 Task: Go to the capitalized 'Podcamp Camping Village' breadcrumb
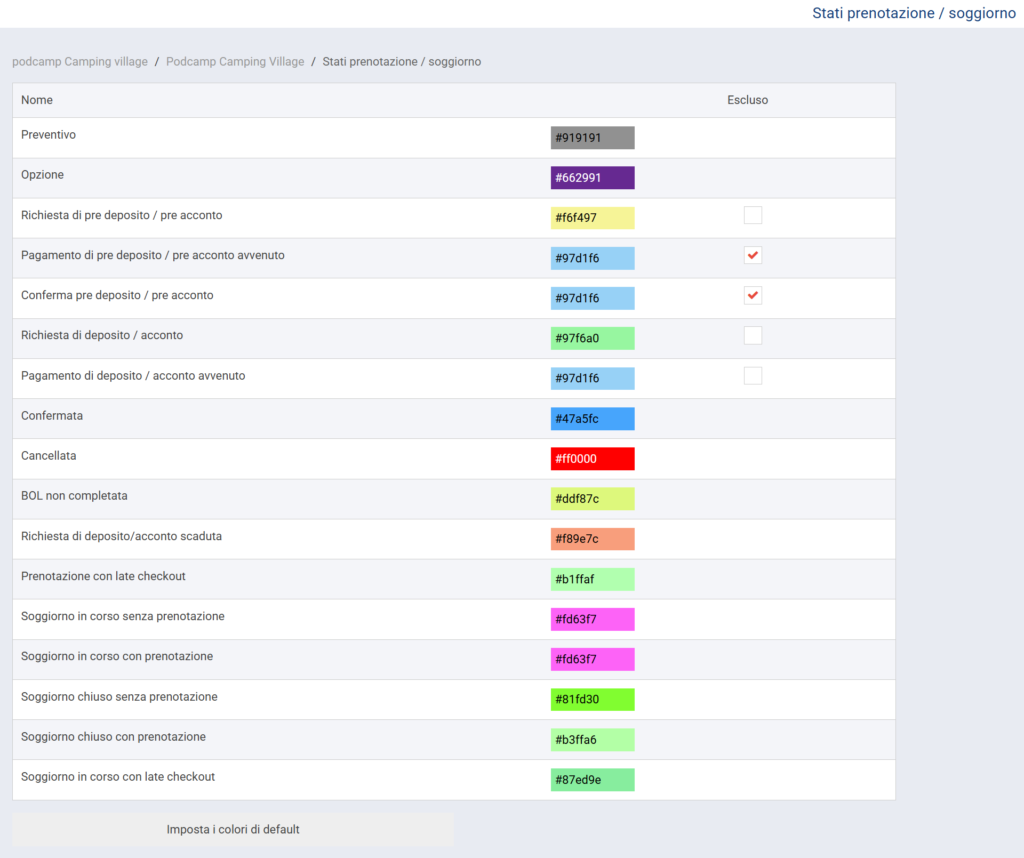coord(235,62)
